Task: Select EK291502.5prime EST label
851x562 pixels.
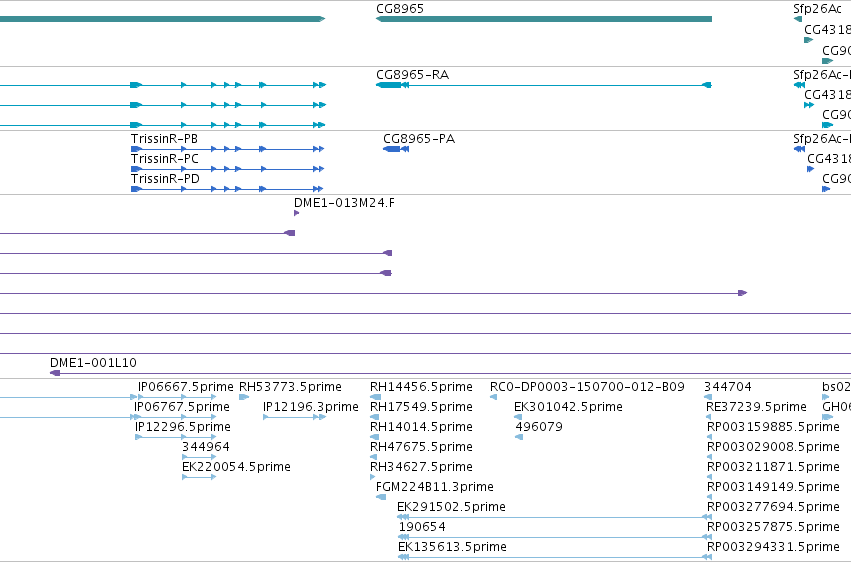Action: [452, 507]
